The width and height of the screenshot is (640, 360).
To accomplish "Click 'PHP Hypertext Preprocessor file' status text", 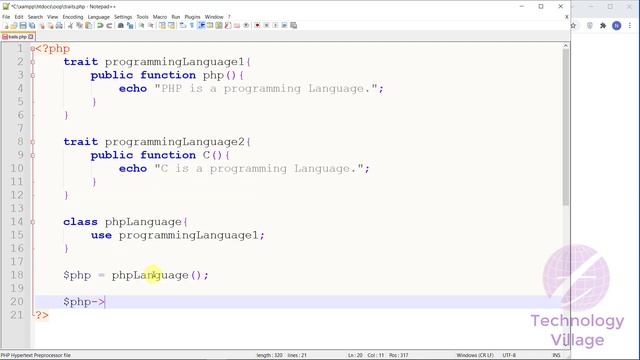I will click(x=36, y=355).
